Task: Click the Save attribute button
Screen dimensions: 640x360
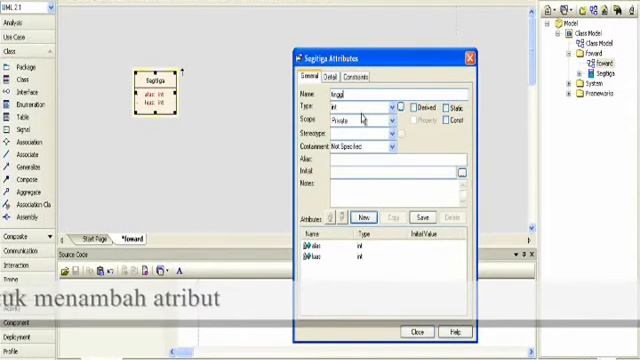Action: [423, 218]
